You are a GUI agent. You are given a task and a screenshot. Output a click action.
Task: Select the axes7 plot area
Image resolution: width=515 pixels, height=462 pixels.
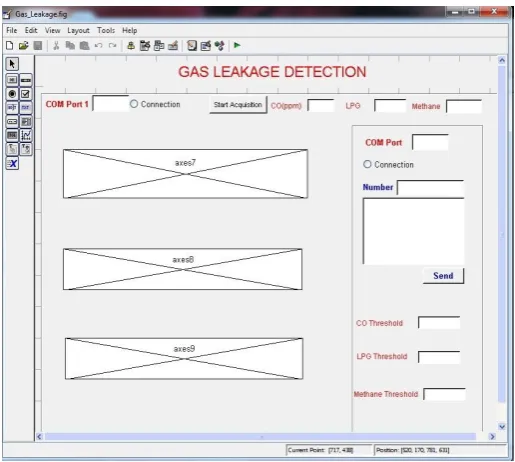[185, 174]
